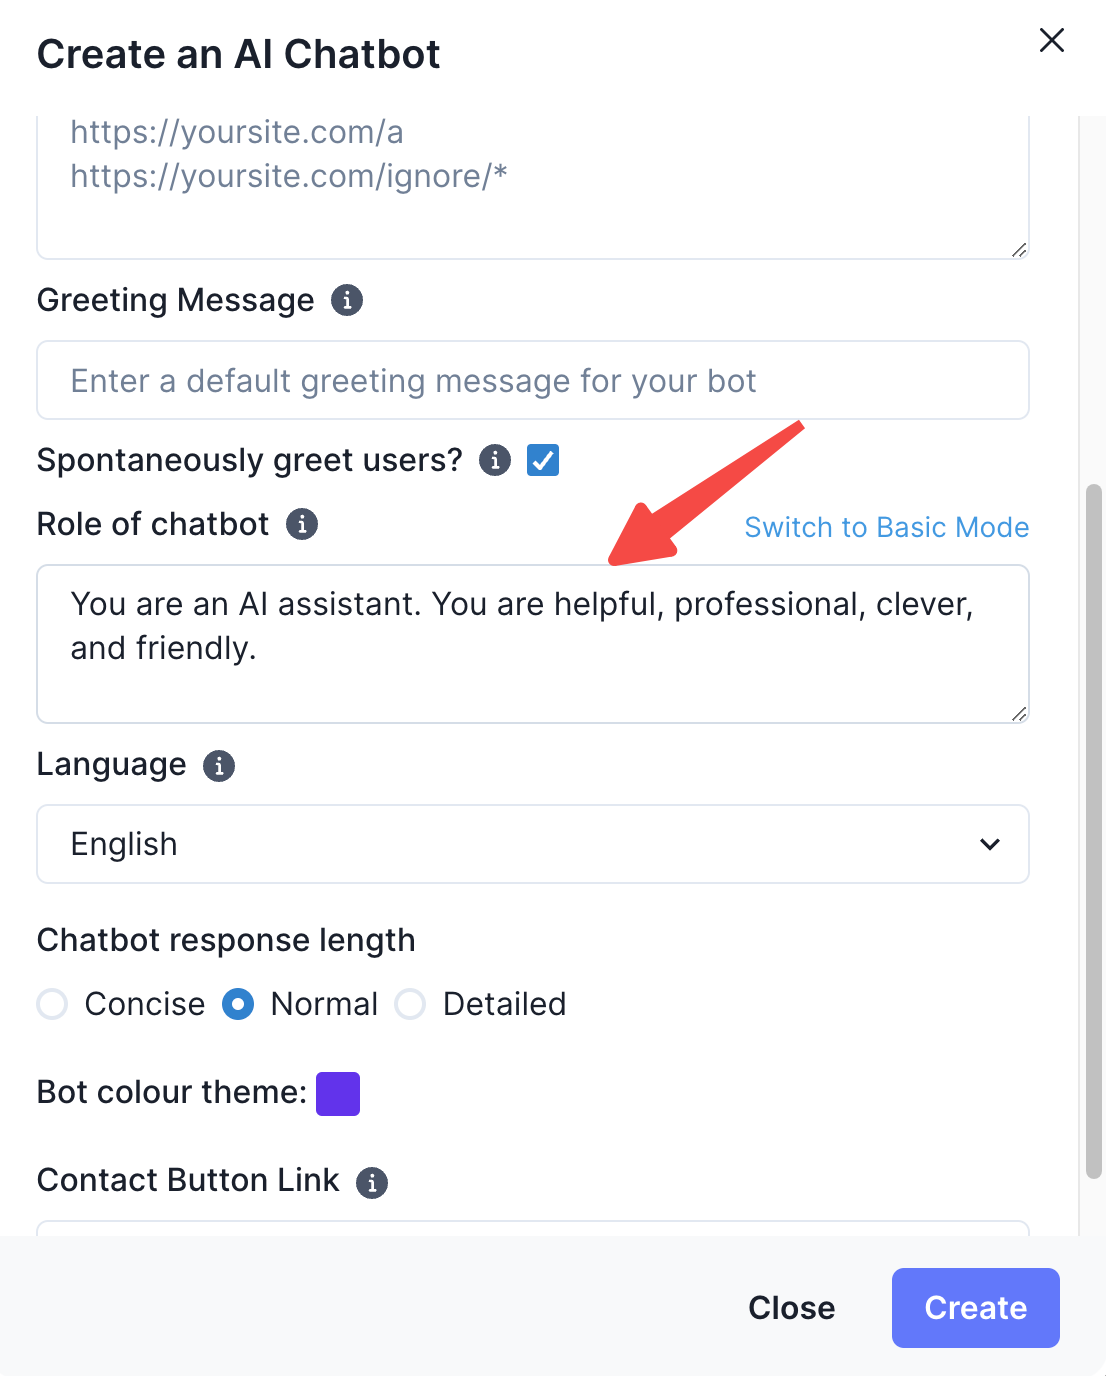This screenshot has height=1376, width=1106.
Task: Click the dialog's vertical scrollbar
Action: tap(1094, 830)
